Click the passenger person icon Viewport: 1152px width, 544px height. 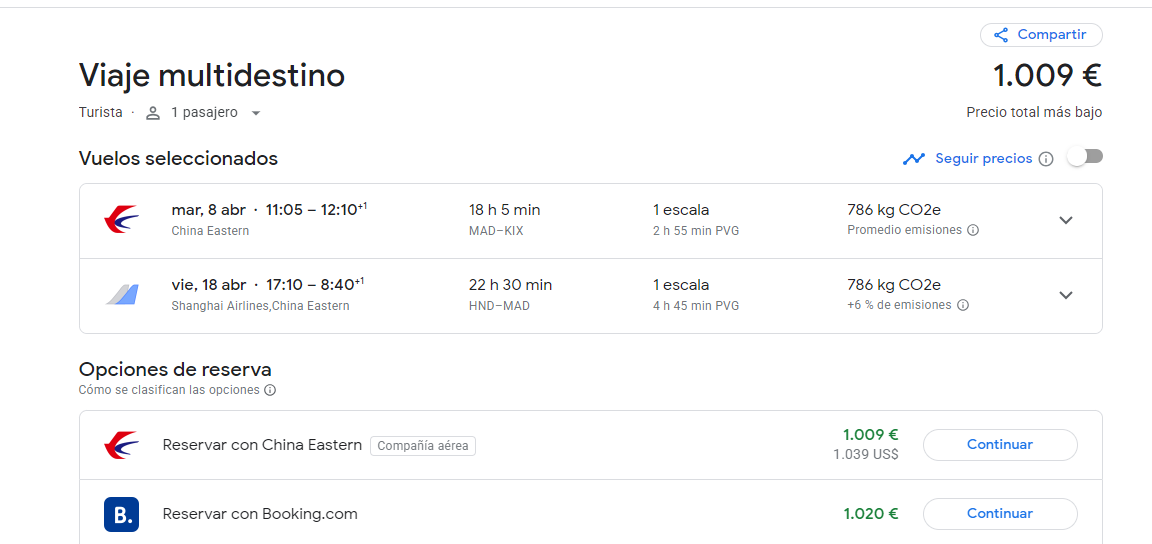point(153,113)
